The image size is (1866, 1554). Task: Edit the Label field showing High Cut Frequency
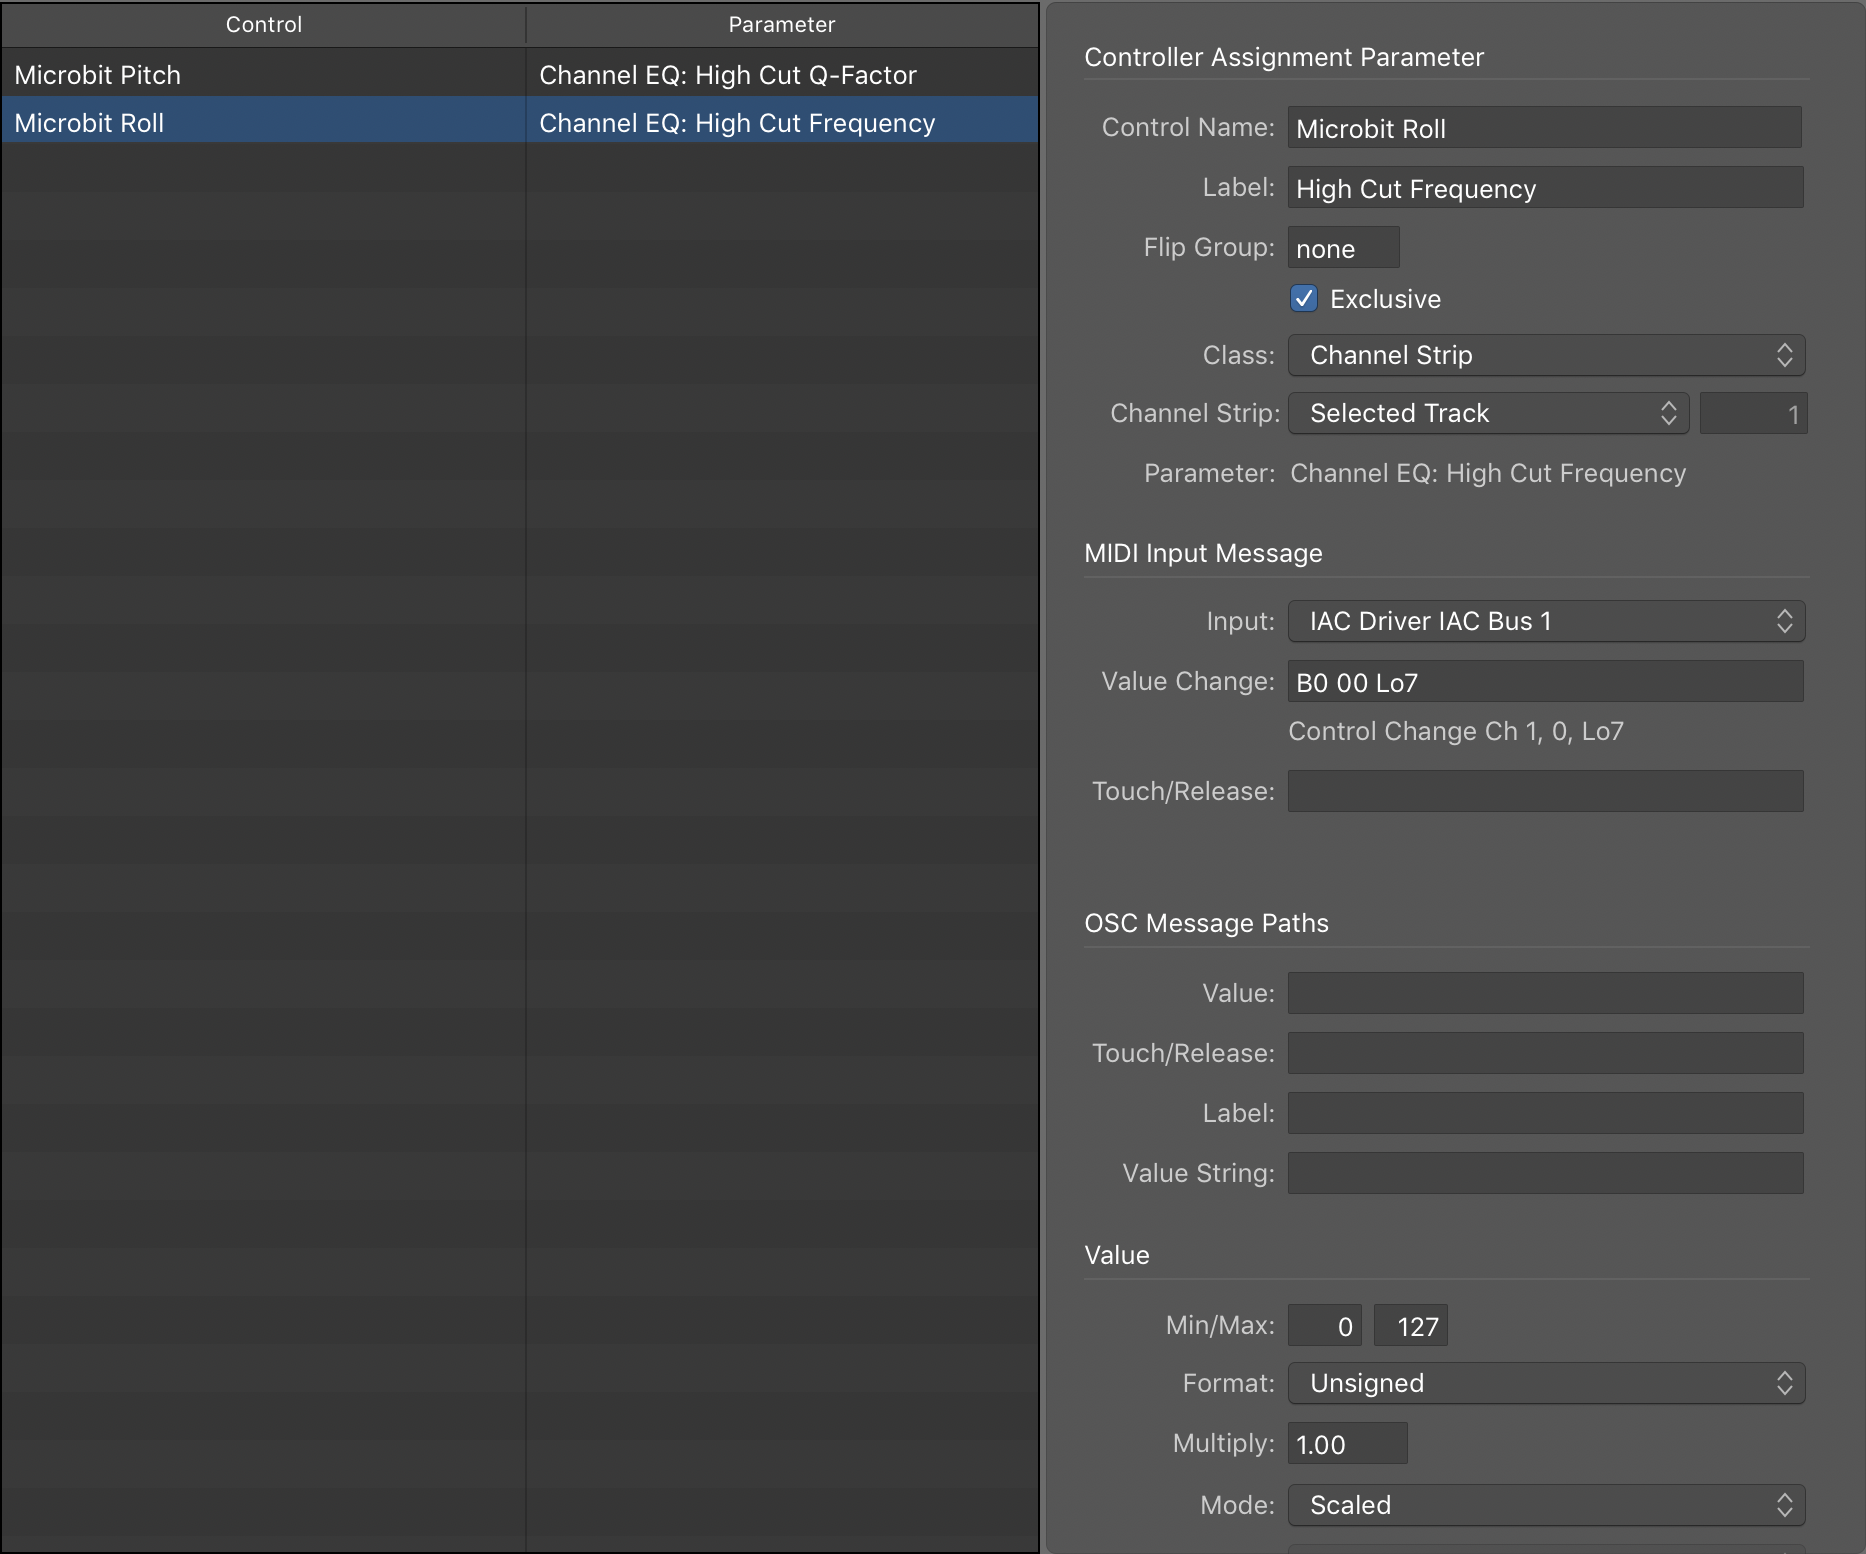(1546, 188)
